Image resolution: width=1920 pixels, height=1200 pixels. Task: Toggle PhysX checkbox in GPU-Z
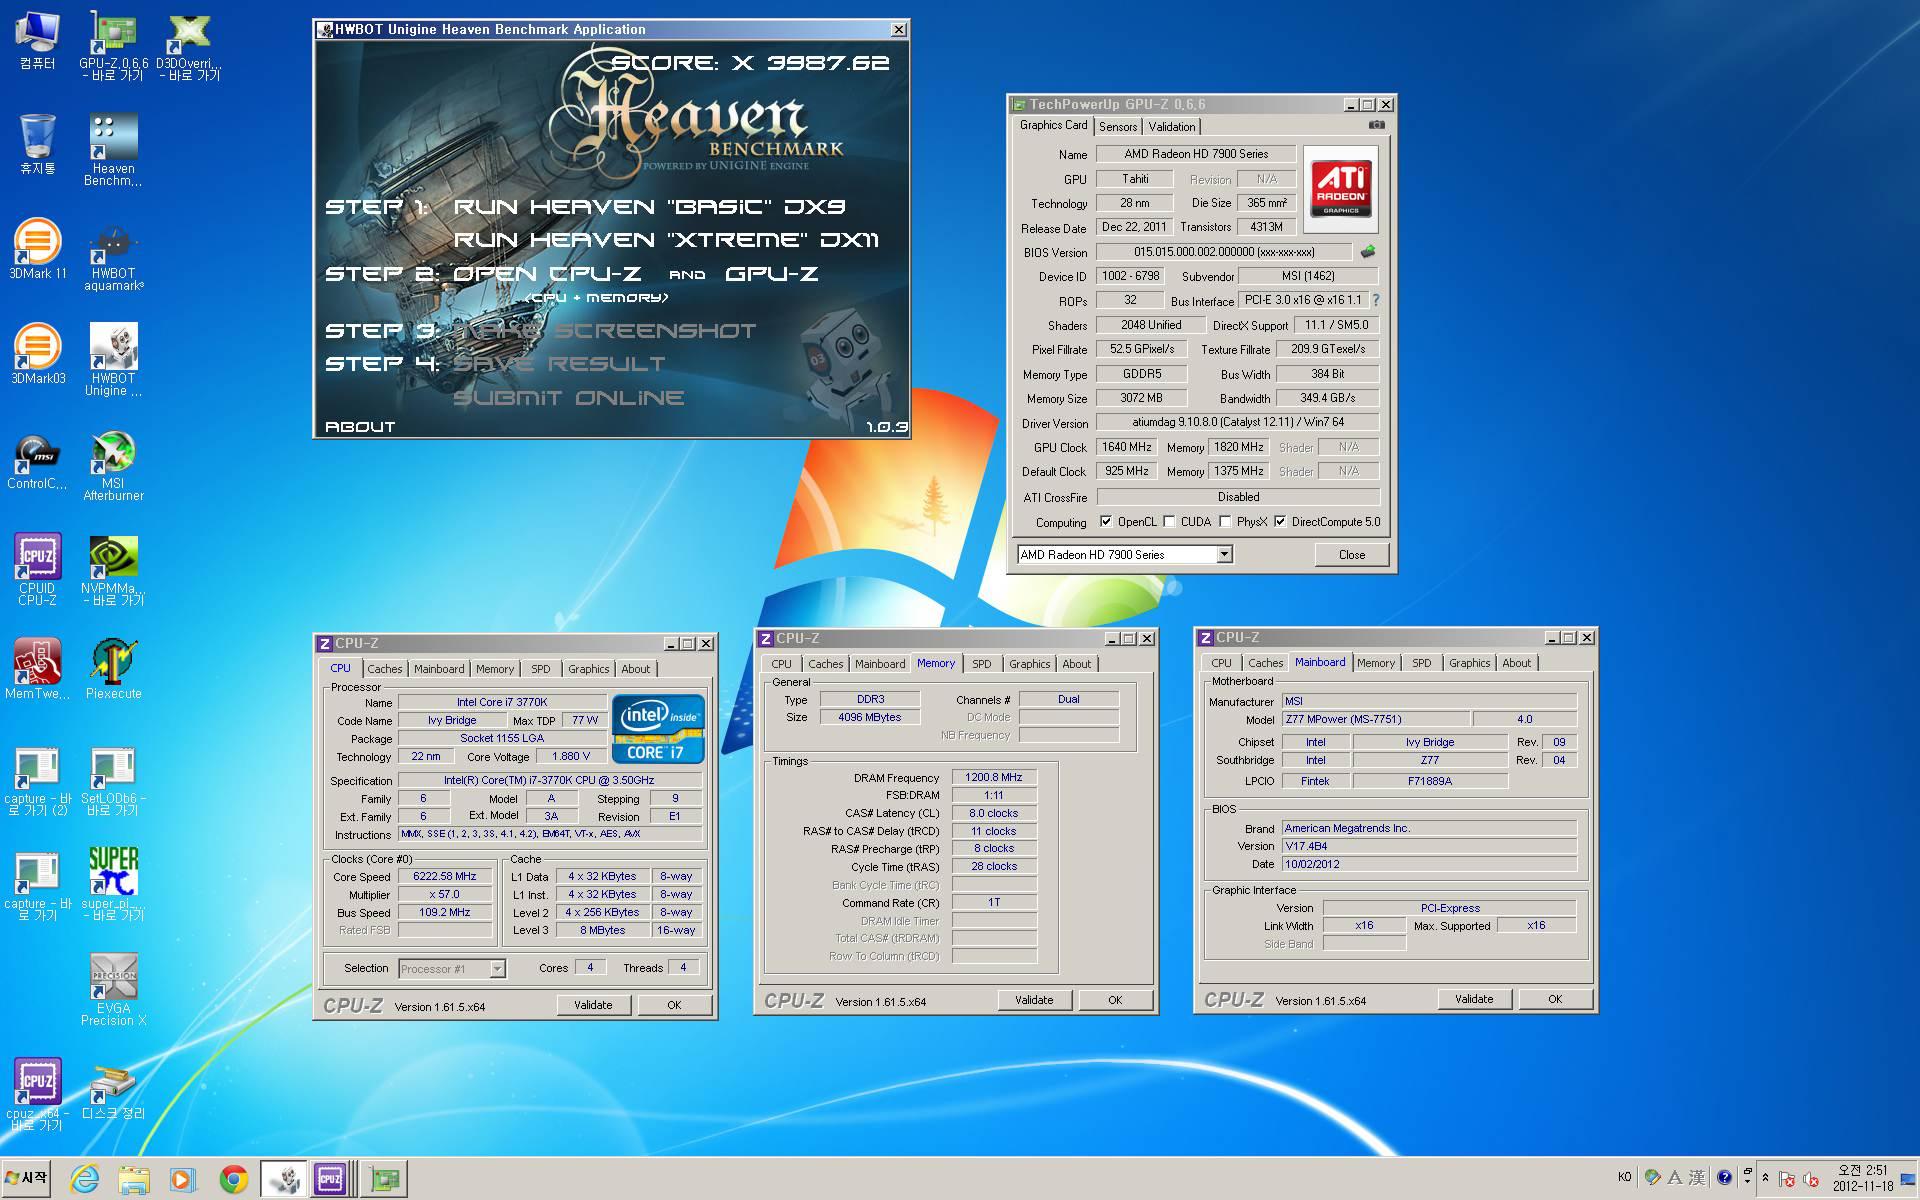pyautogui.click(x=1225, y=522)
